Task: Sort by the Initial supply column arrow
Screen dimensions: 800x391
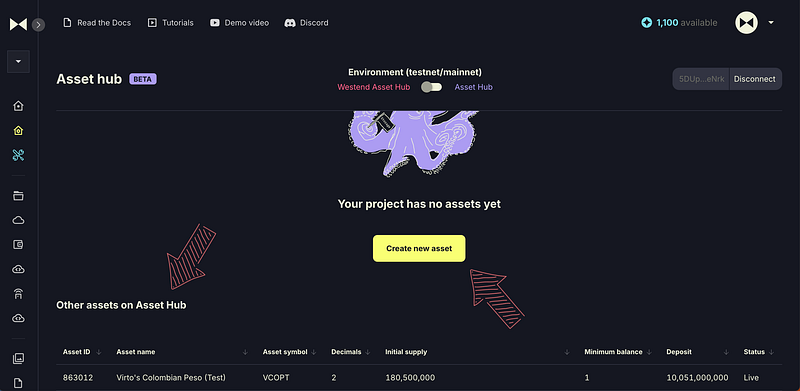Action: tap(567, 352)
